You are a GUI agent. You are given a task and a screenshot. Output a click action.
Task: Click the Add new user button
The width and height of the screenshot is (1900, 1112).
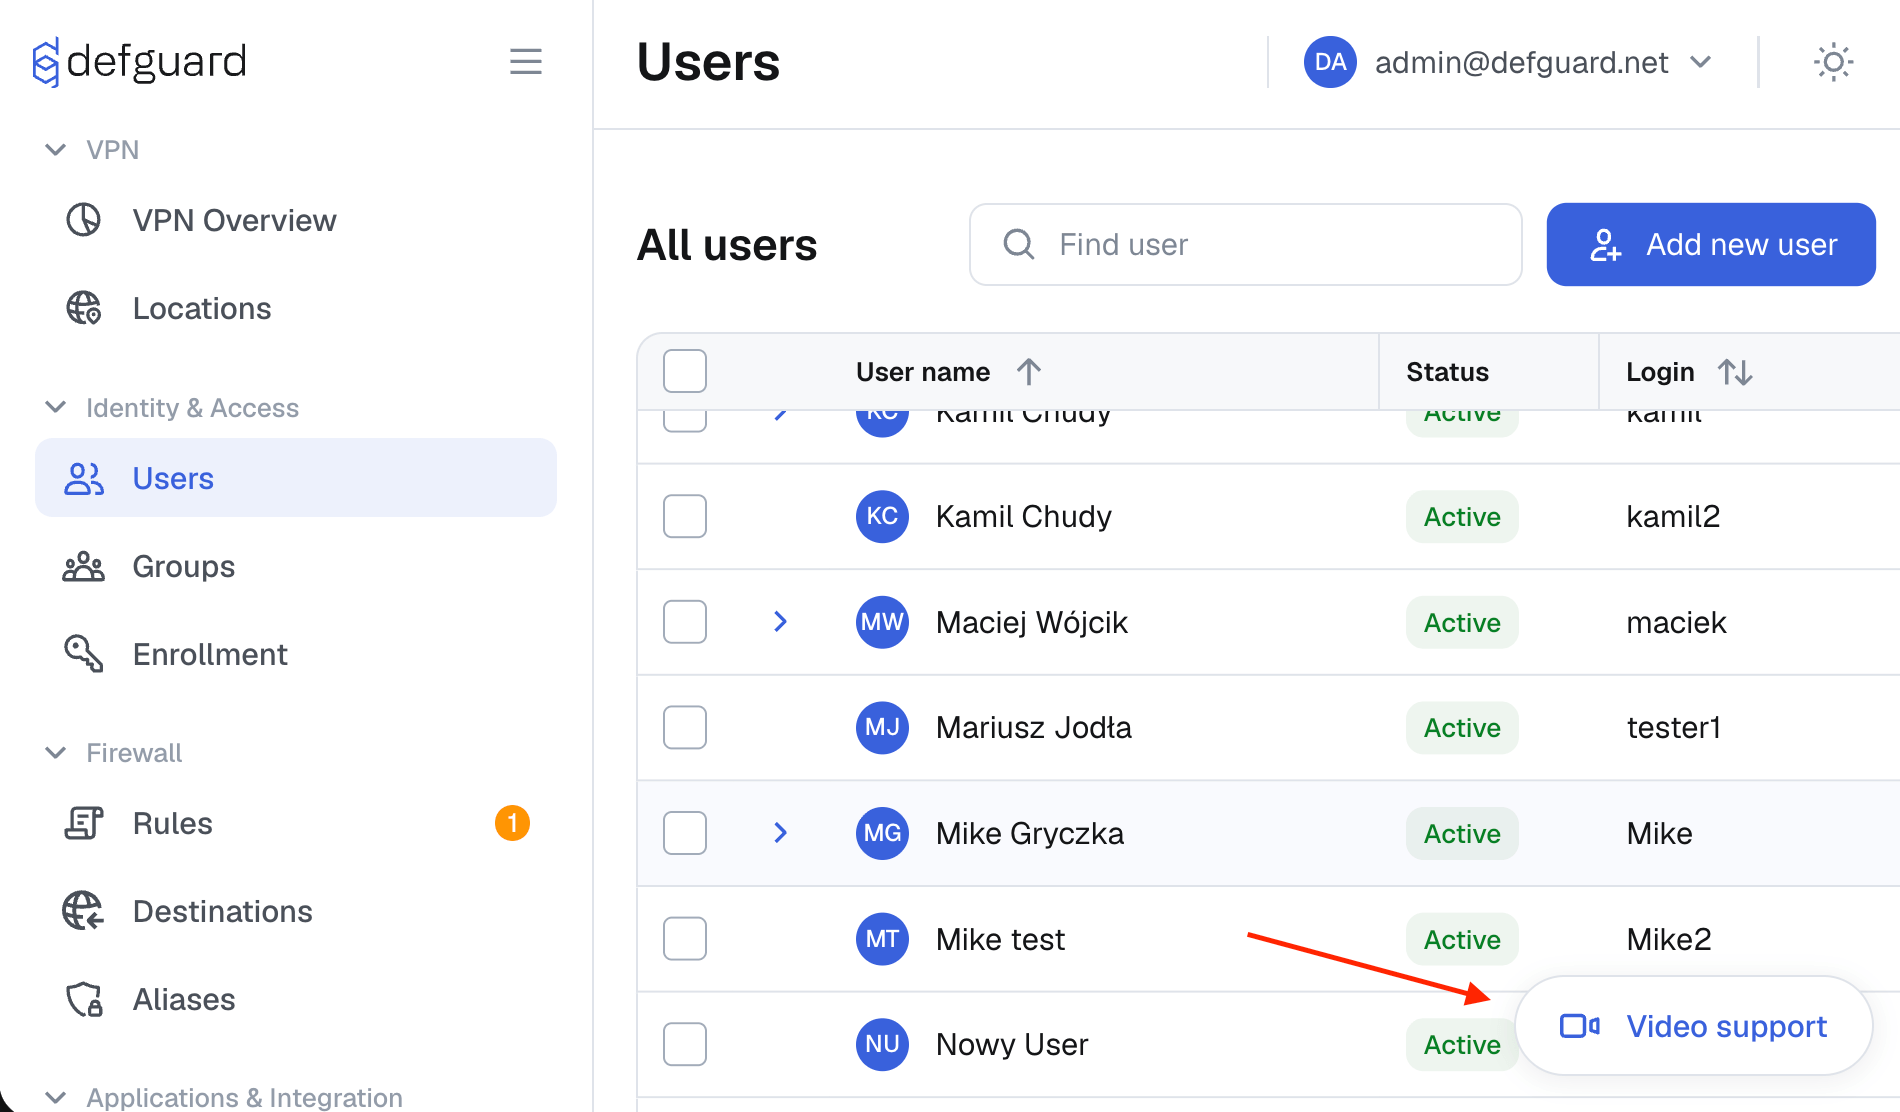[1711, 244]
